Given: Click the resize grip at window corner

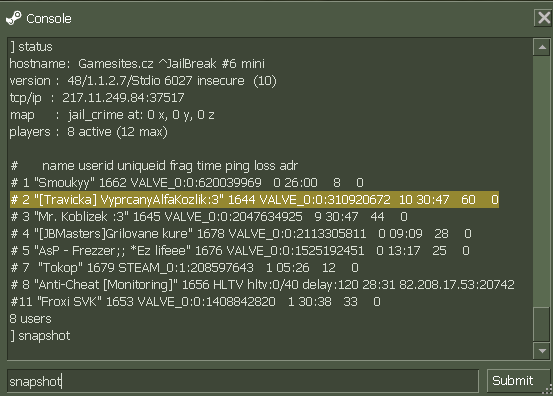Looking at the screenshot, I should pyautogui.click(x=548, y=391).
